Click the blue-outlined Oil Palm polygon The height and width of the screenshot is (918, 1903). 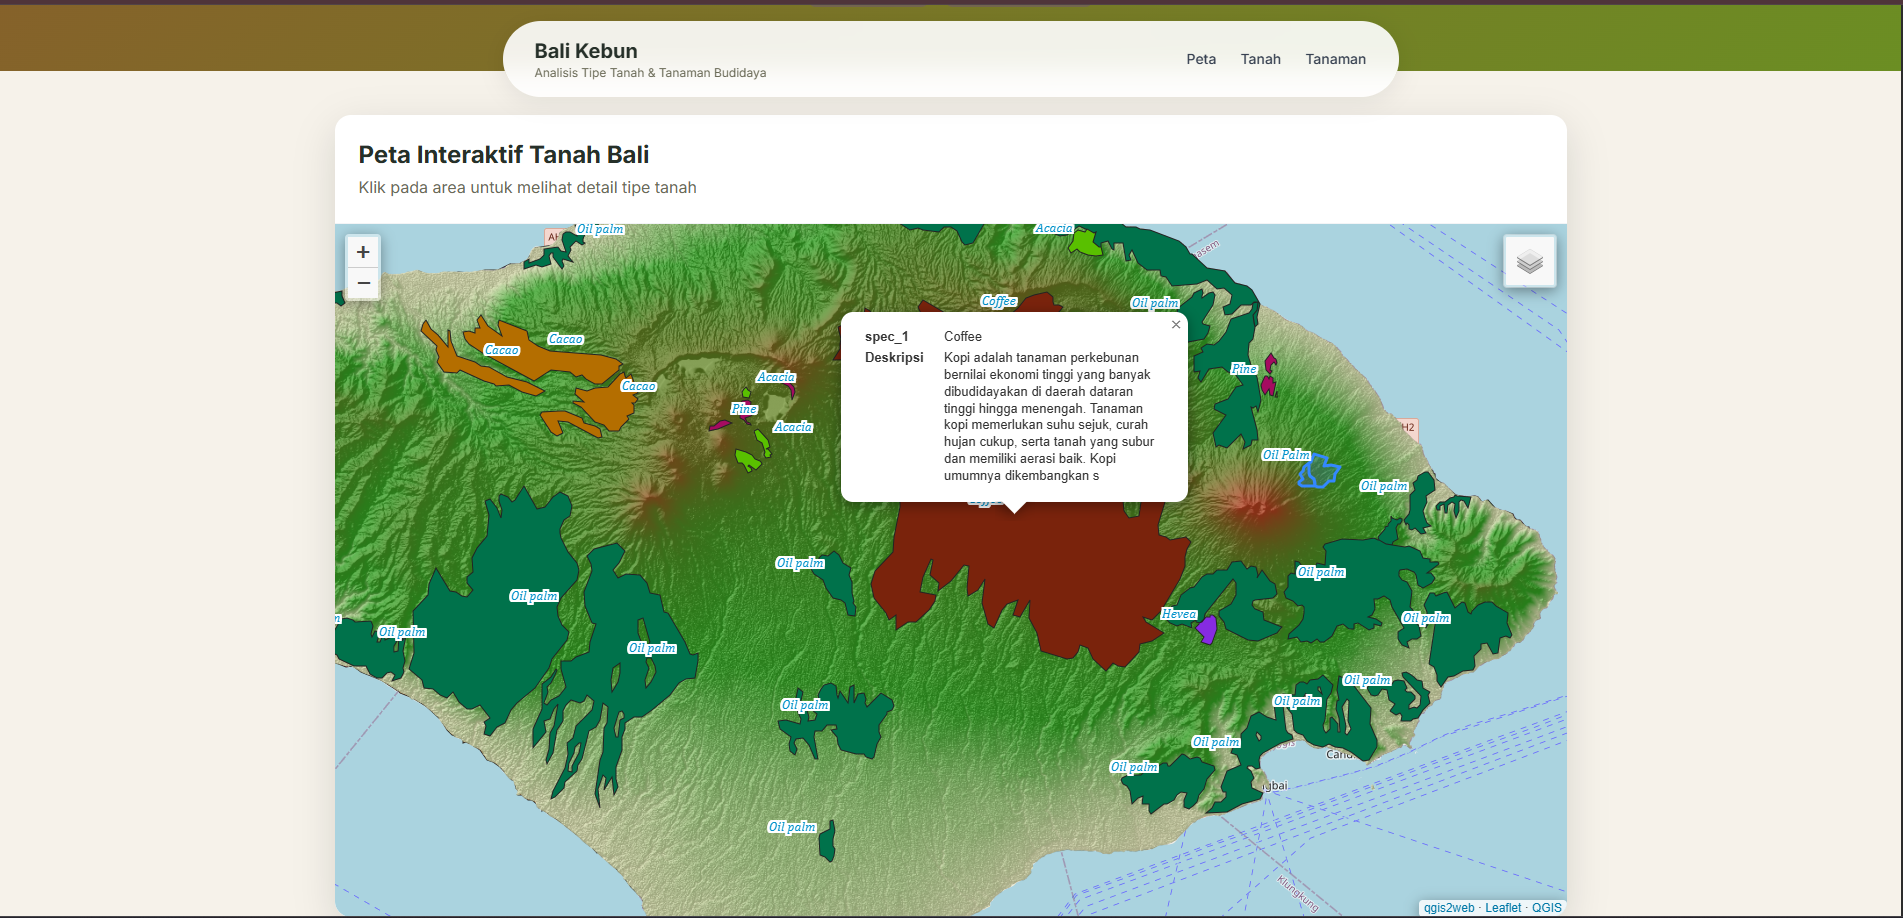pyautogui.click(x=1318, y=472)
